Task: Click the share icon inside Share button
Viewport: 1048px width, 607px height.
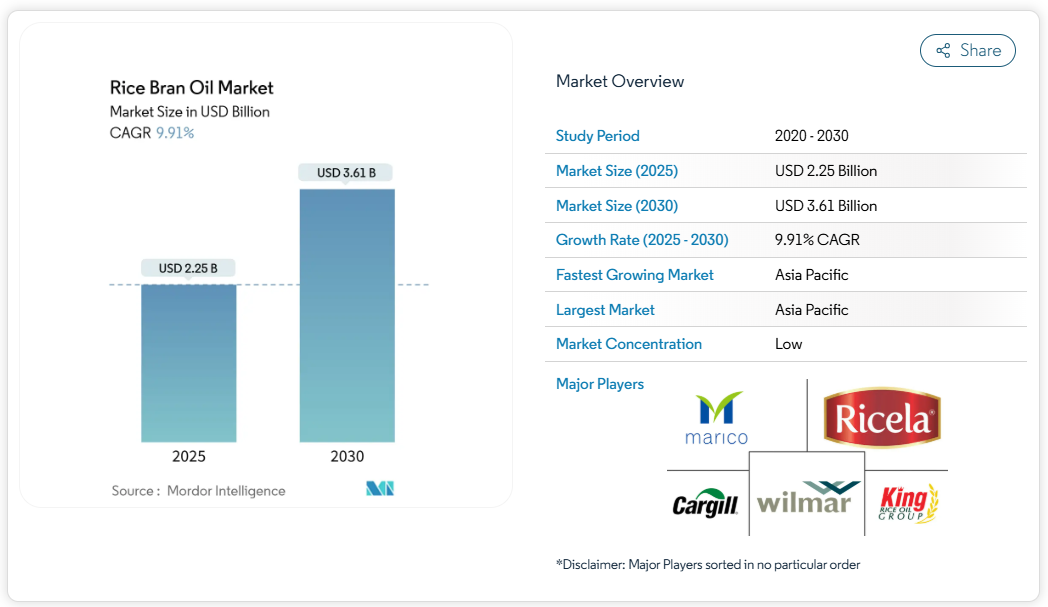Action: click(x=942, y=51)
